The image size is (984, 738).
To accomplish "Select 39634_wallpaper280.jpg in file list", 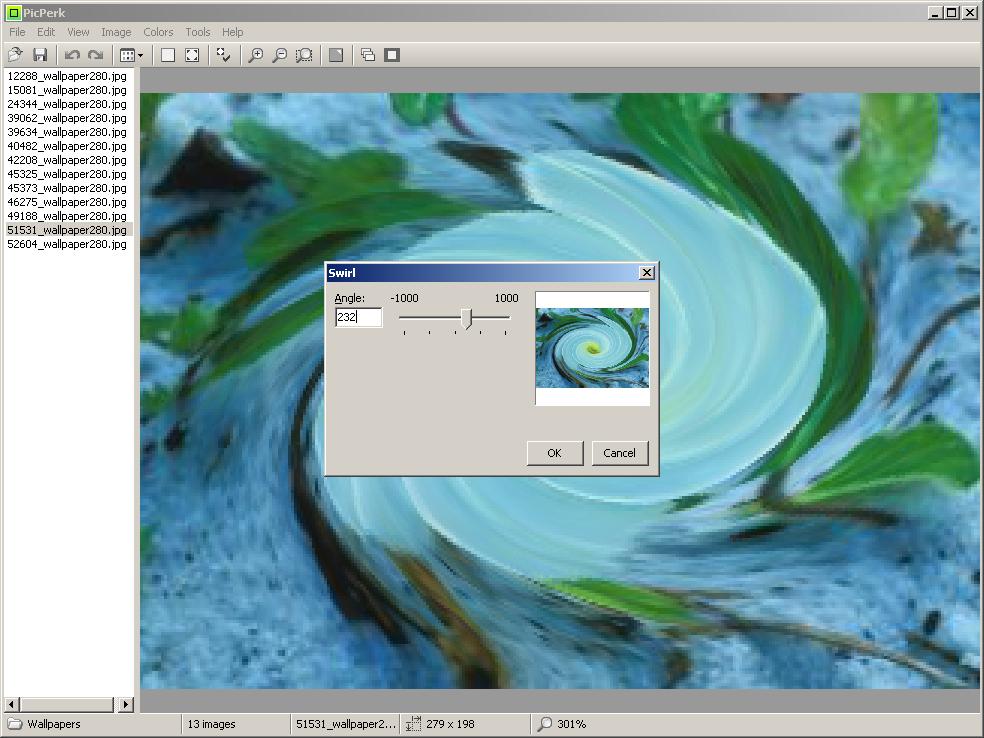I will (x=67, y=132).
